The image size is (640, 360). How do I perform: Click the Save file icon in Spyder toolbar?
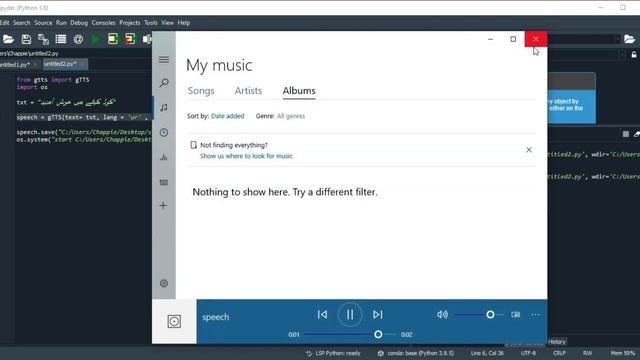point(26,39)
